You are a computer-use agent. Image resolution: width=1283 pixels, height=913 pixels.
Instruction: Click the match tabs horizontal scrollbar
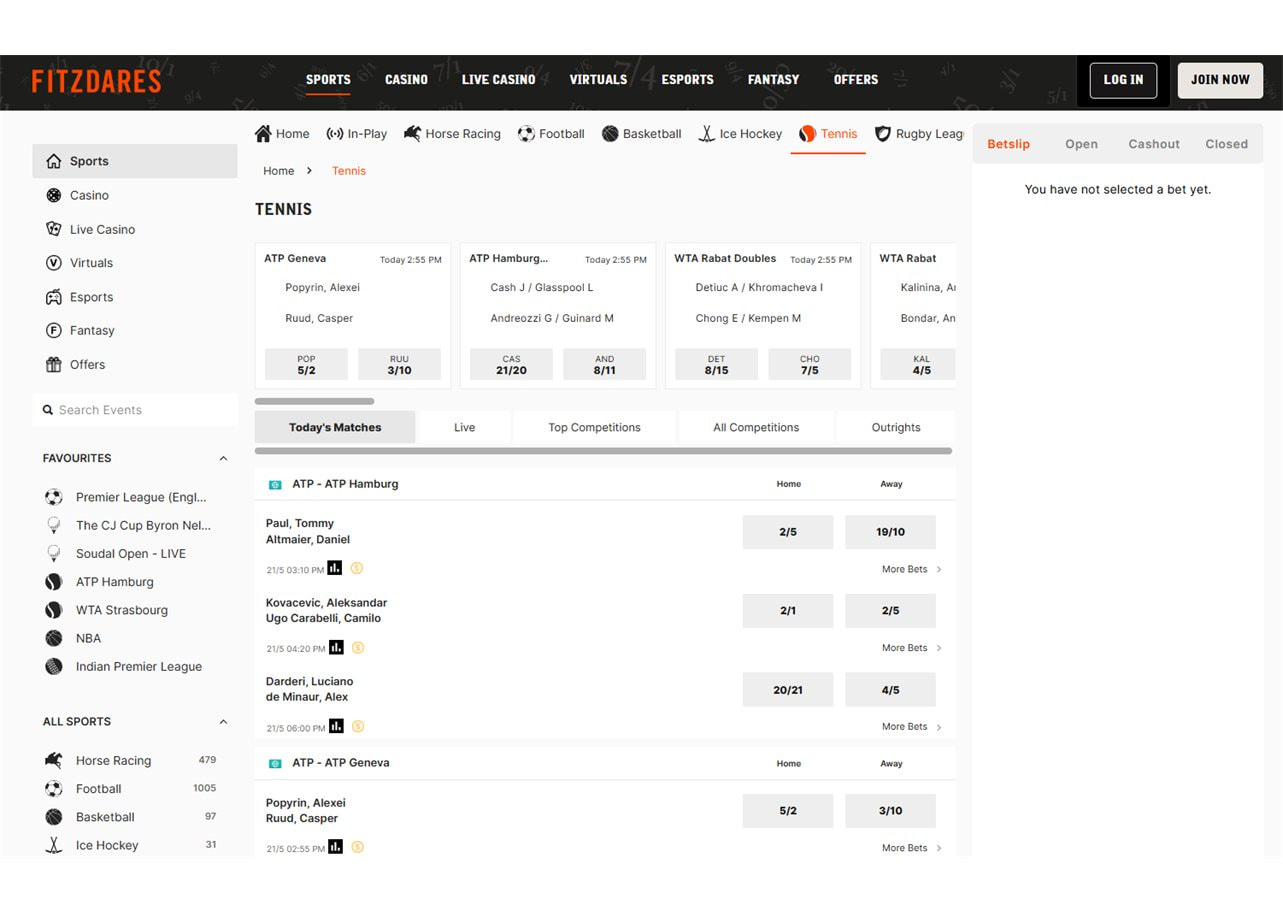tap(603, 451)
